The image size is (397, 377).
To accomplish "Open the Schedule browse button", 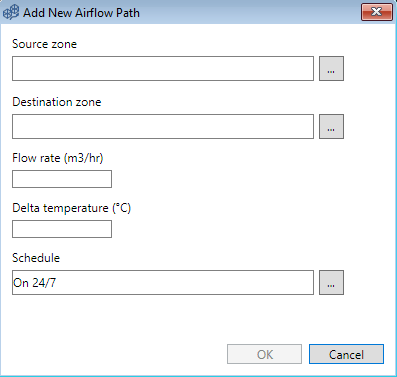I will pos(331,283).
